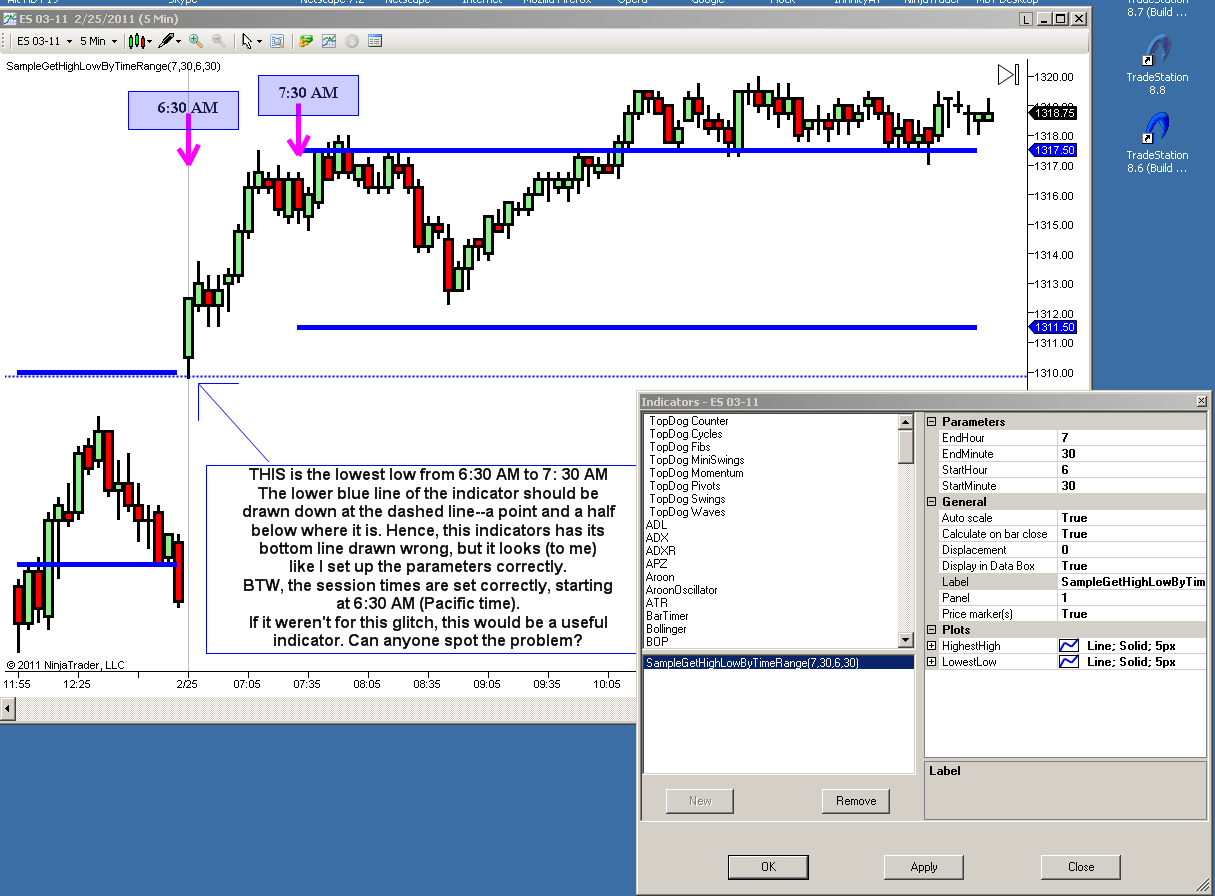Click the OK button
Screen dimensions: 1215x896
point(768,867)
